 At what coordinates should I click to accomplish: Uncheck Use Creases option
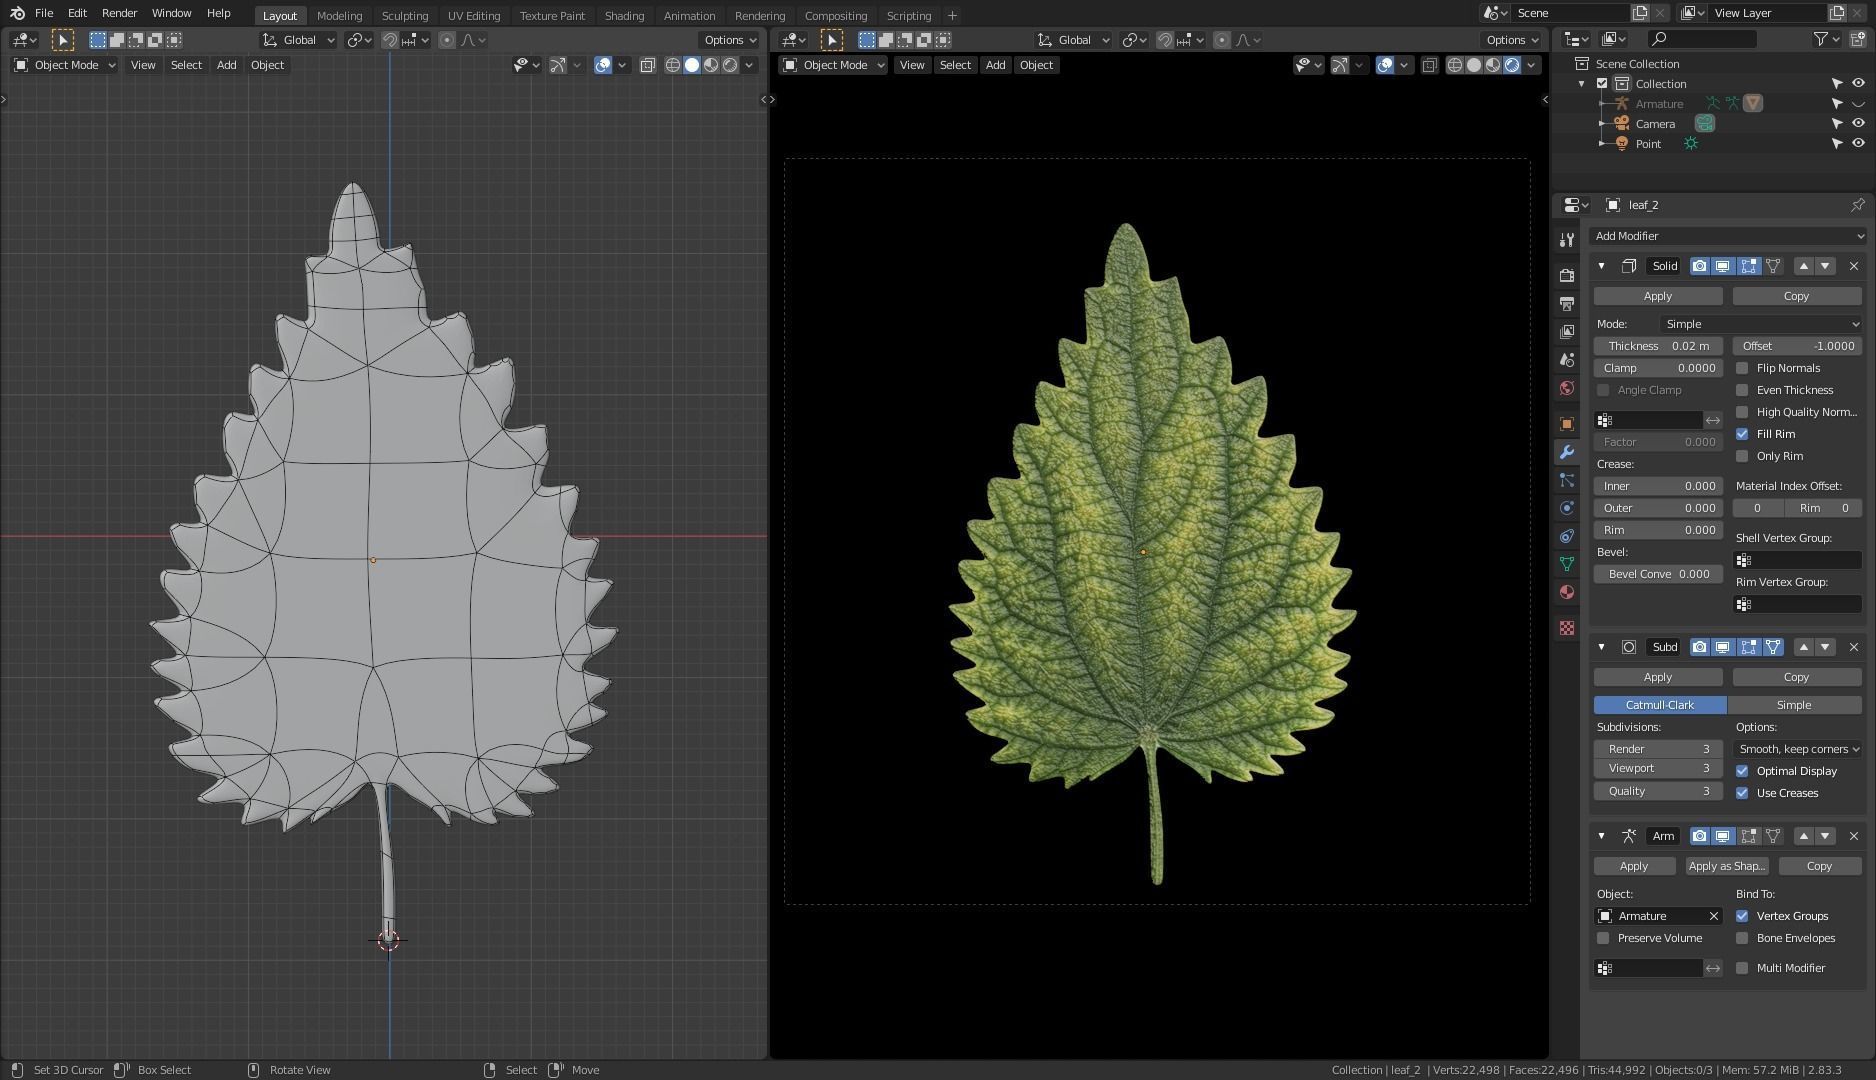[x=1742, y=793]
